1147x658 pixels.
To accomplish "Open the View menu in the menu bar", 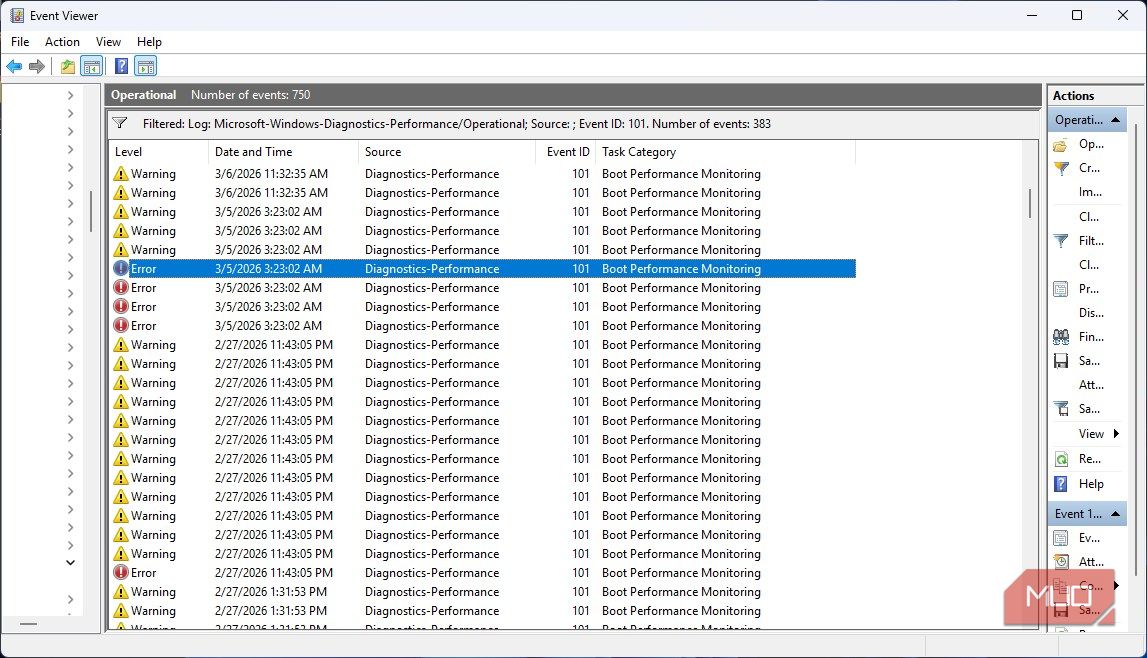I will (108, 42).
